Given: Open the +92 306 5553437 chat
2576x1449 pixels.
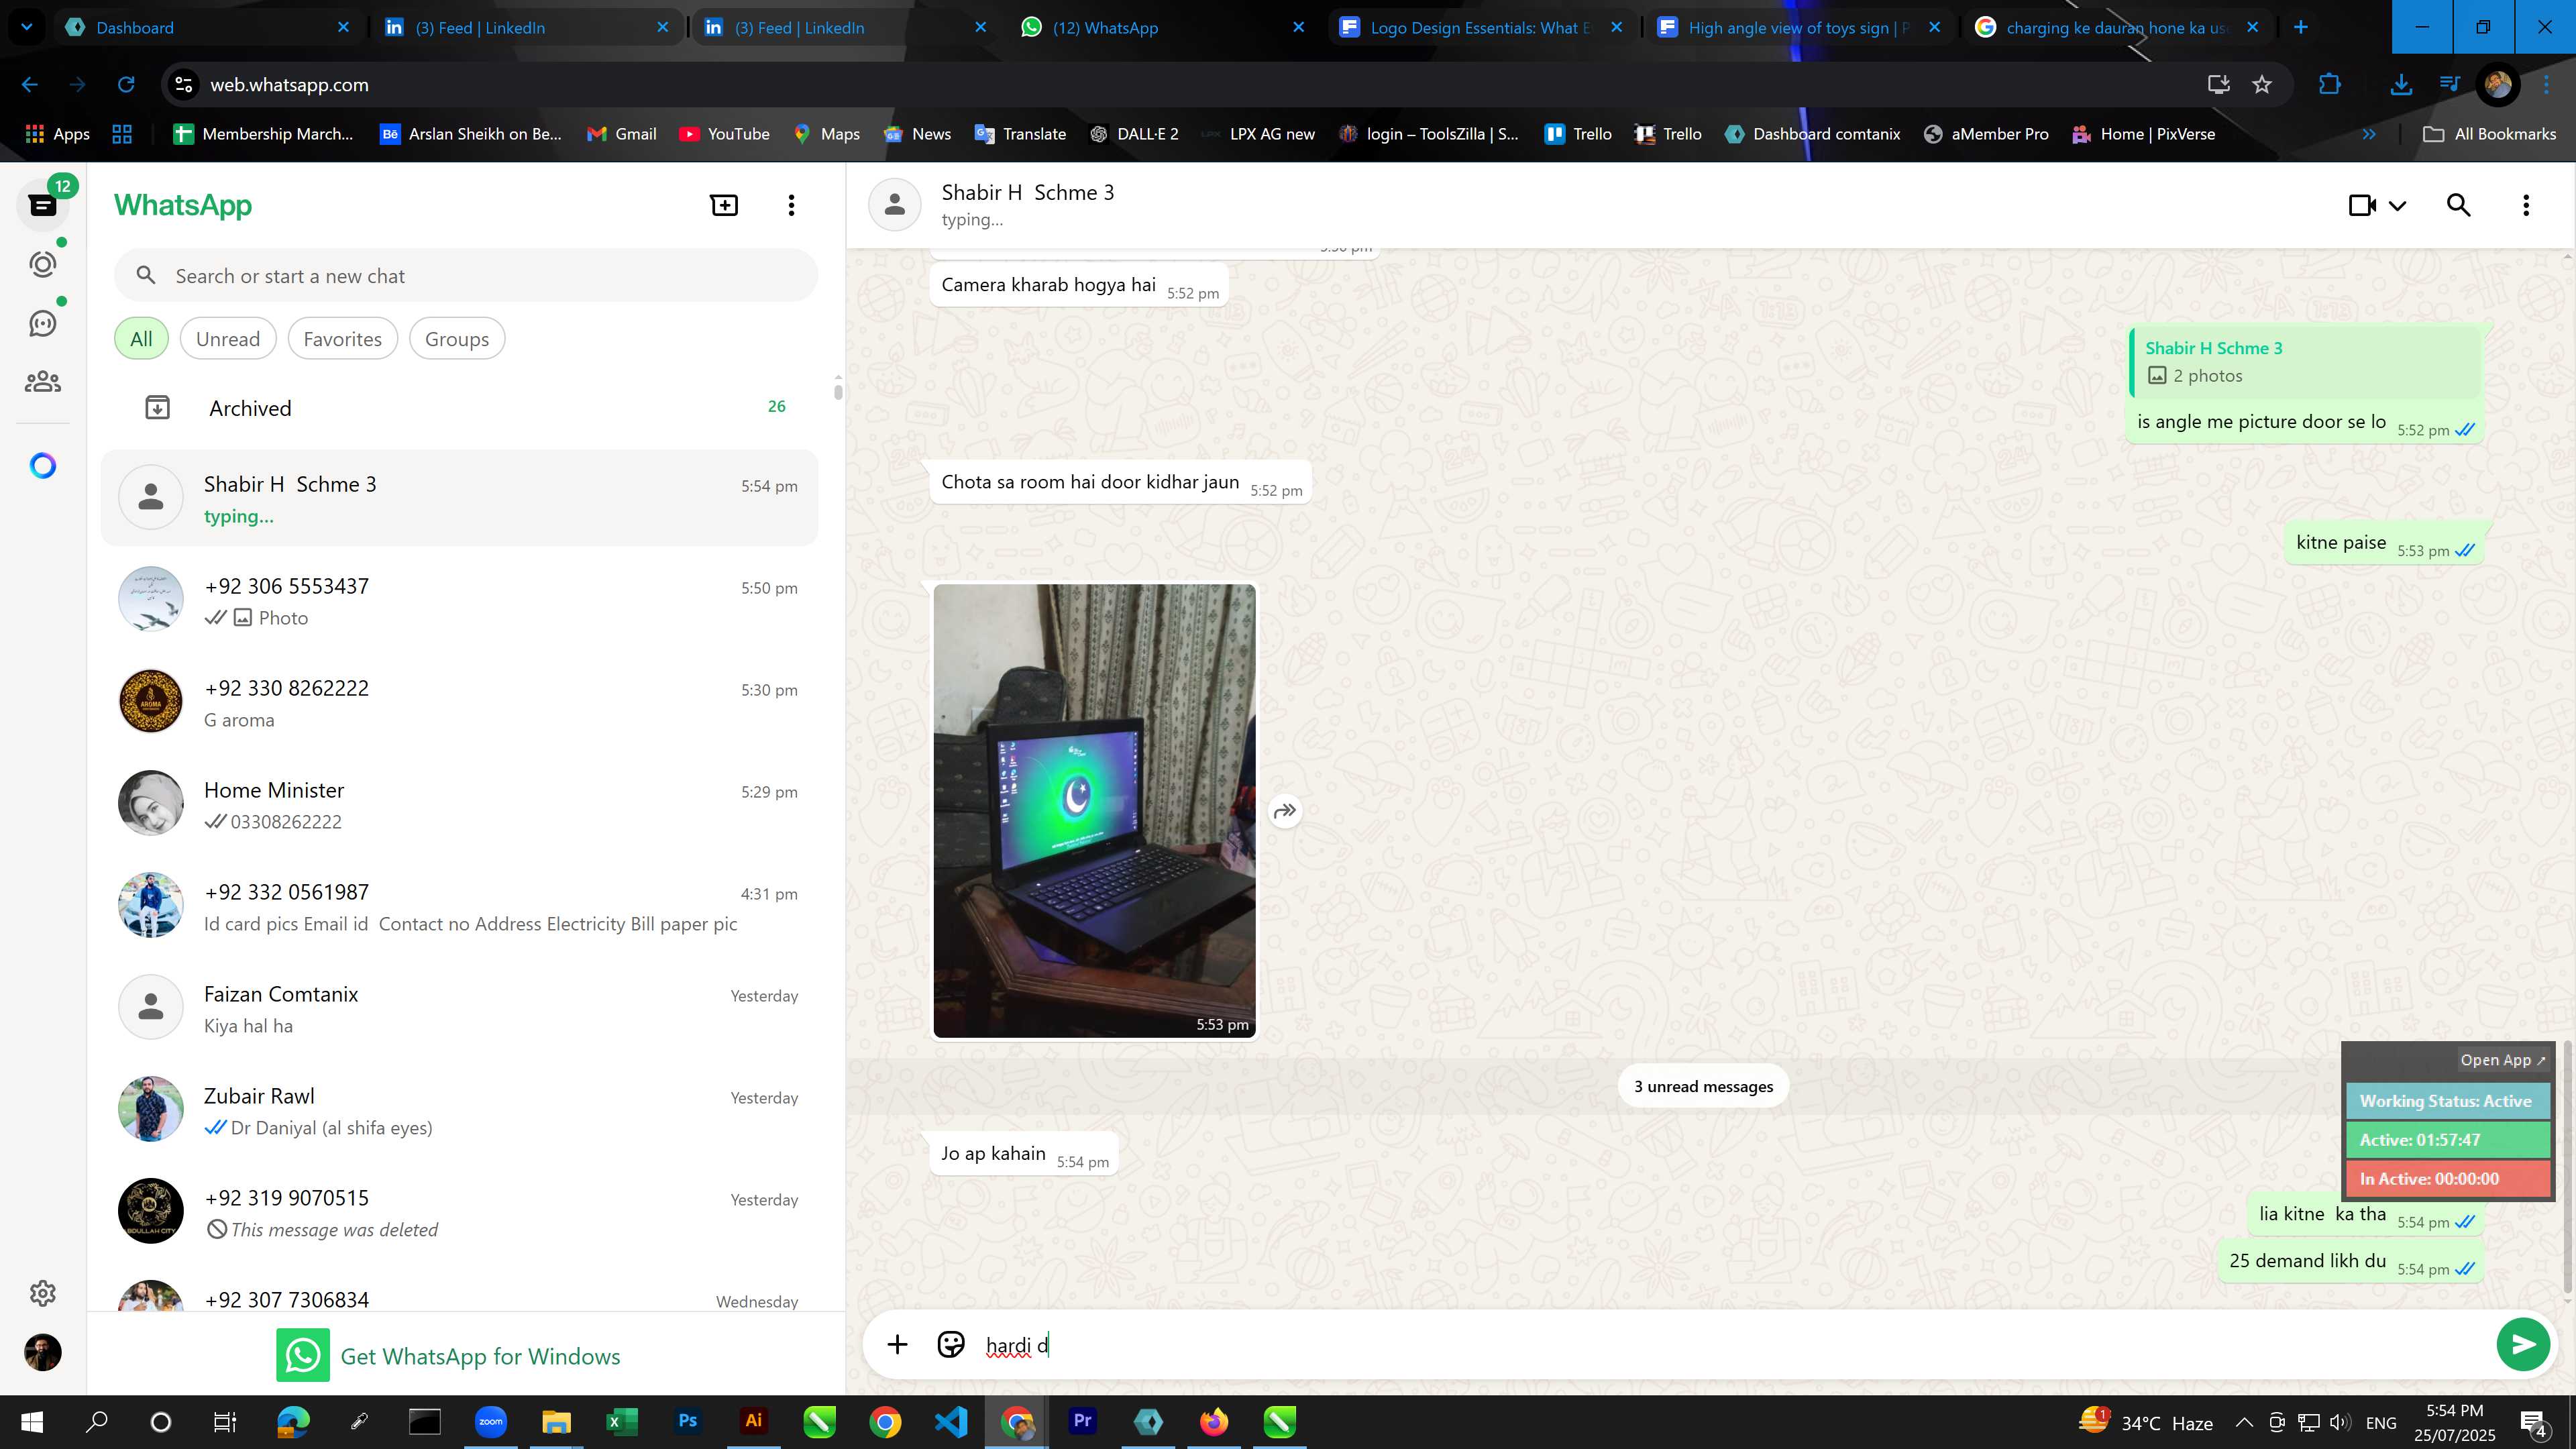Looking at the screenshot, I should pyautogui.click(x=460, y=600).
